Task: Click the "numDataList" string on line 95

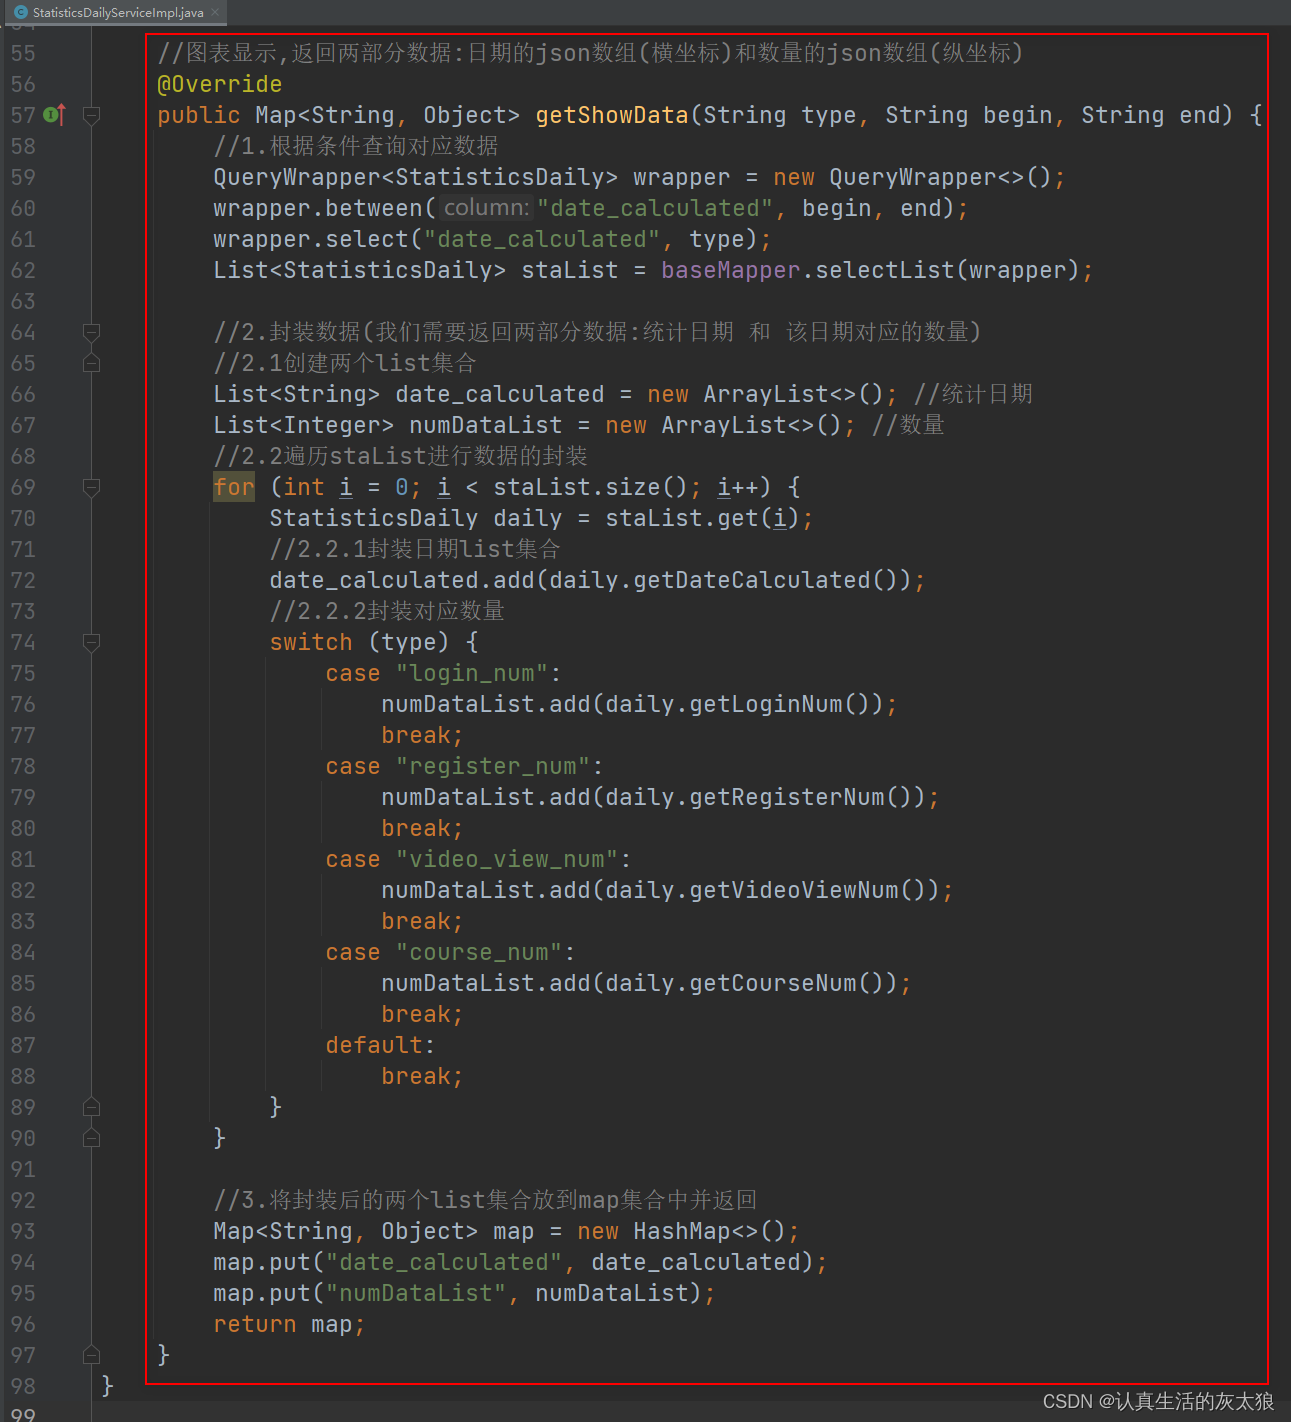Action: (416, 1293)
